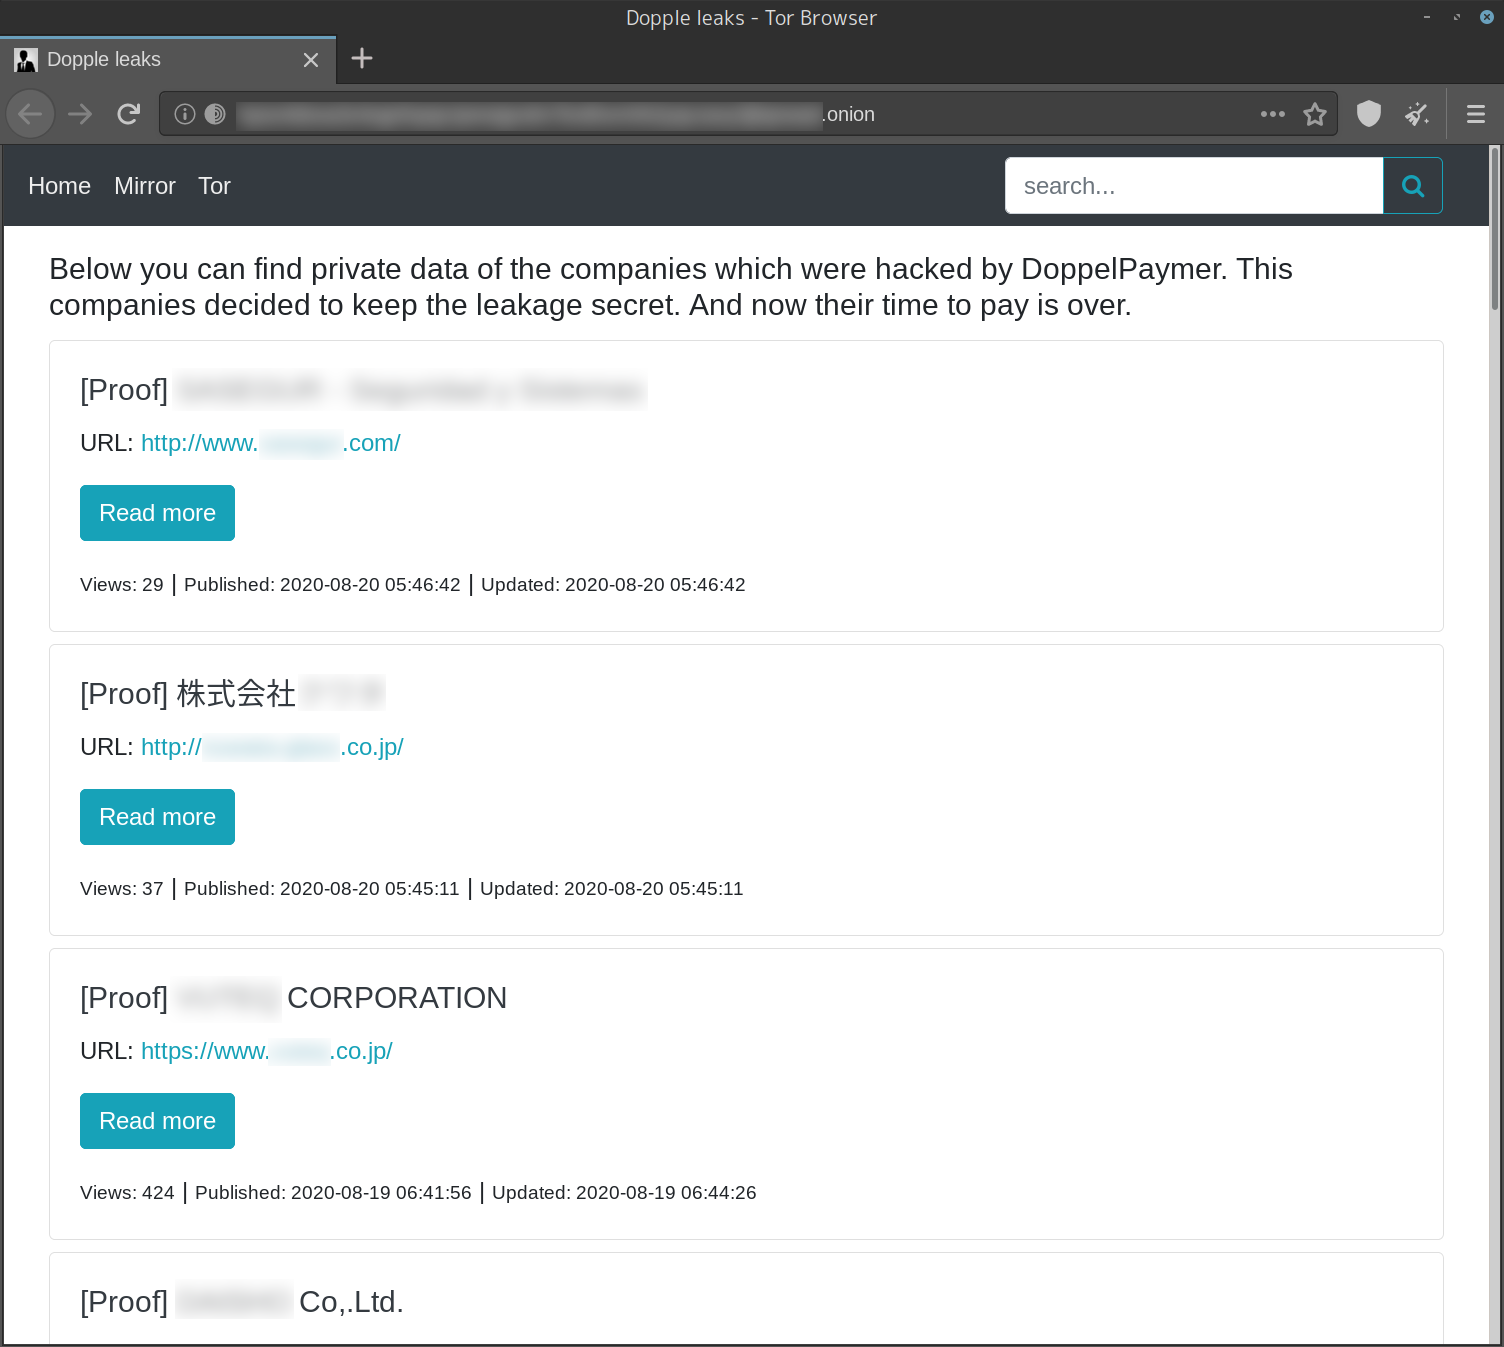
Task: Open the Tor navigation link
Action: coord(214,186)
